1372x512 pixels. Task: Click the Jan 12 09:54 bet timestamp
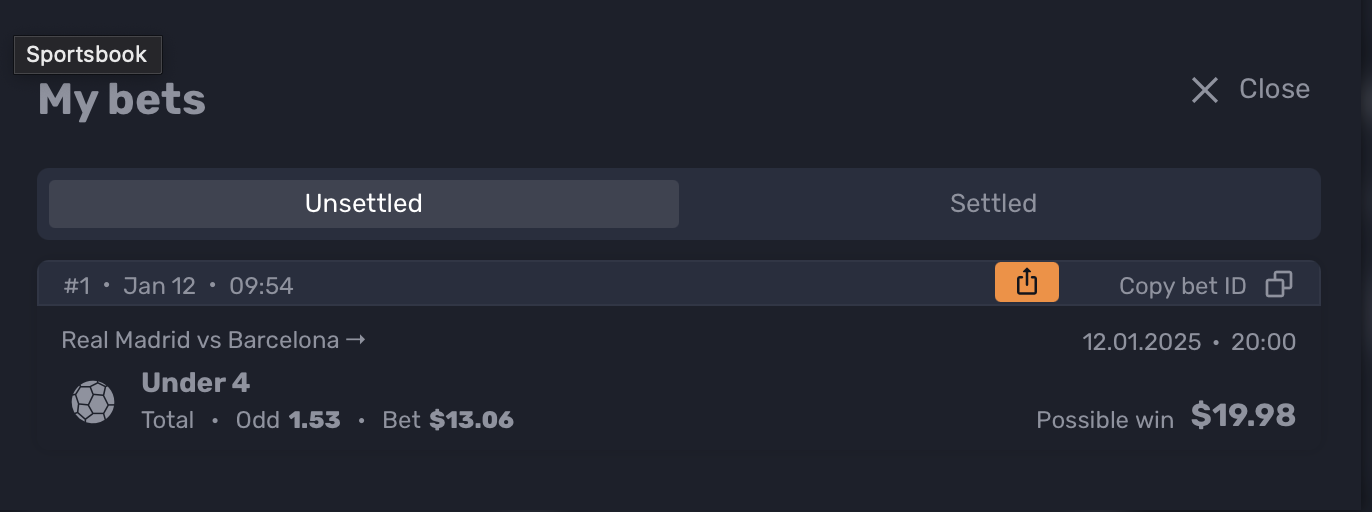pyautogui.click(x=208, y=286)
